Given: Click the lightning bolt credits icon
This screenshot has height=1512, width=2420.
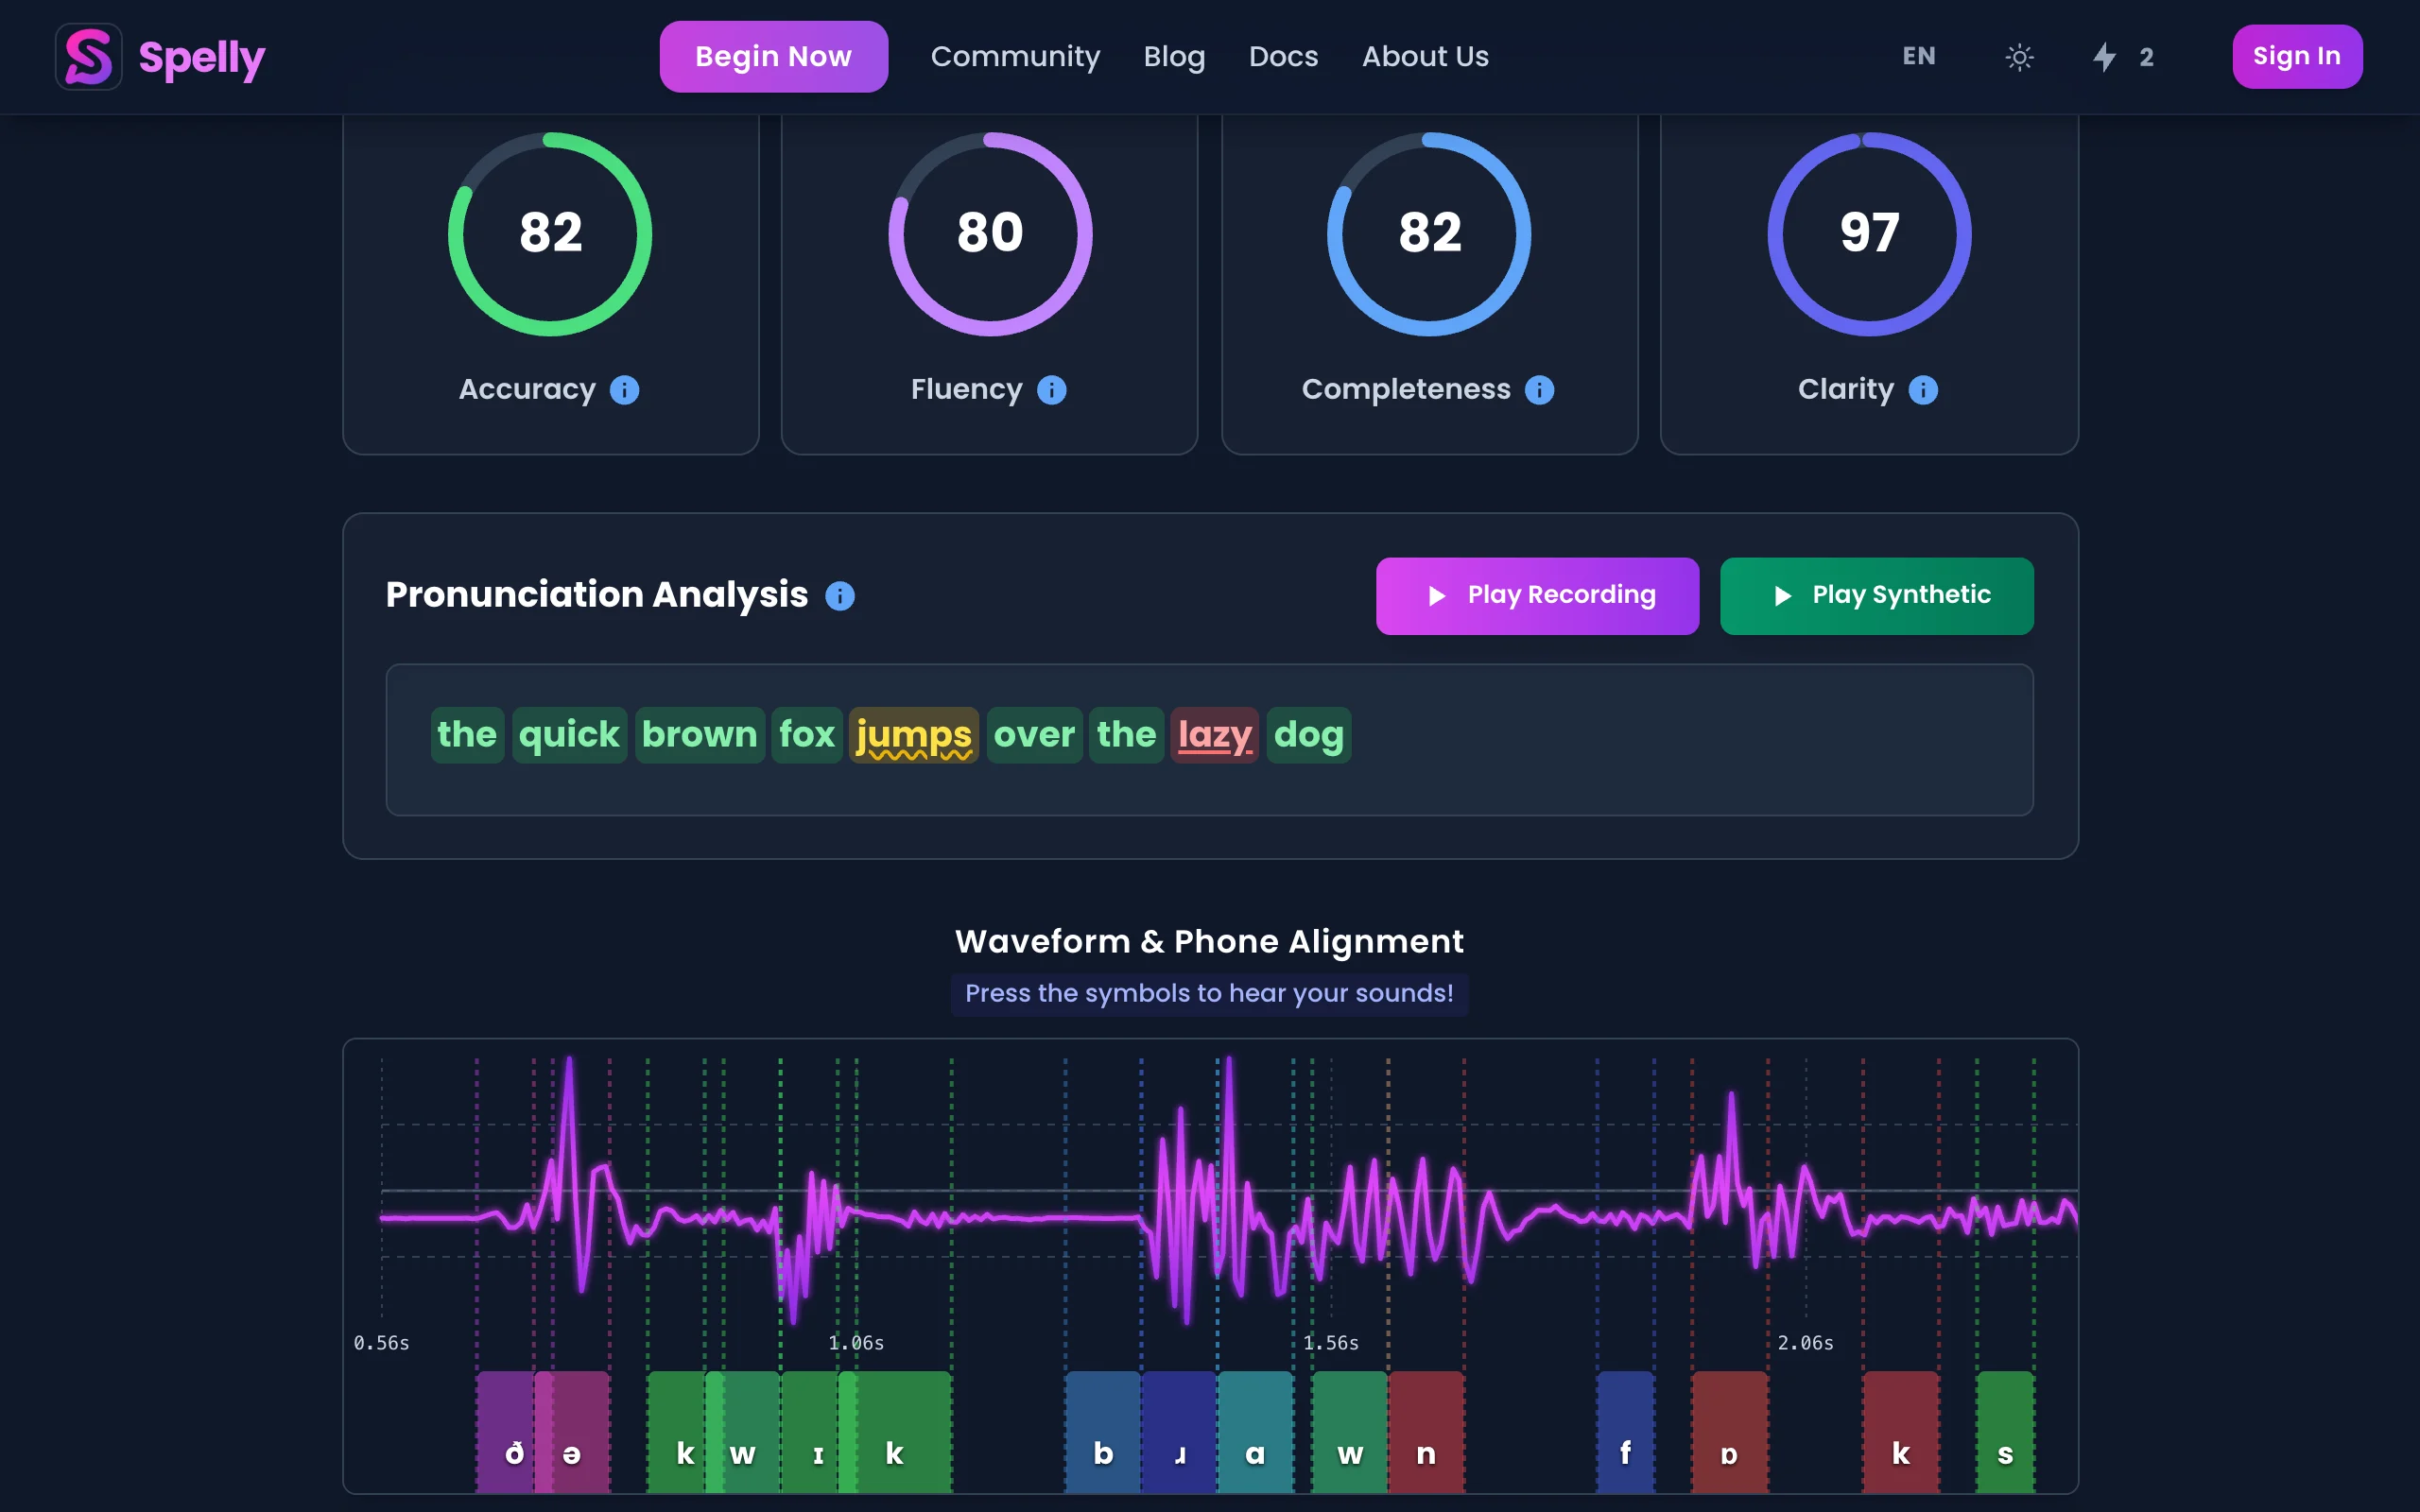Looking at the screenshot, I should pyautogui.click(x=2104, y=57).
